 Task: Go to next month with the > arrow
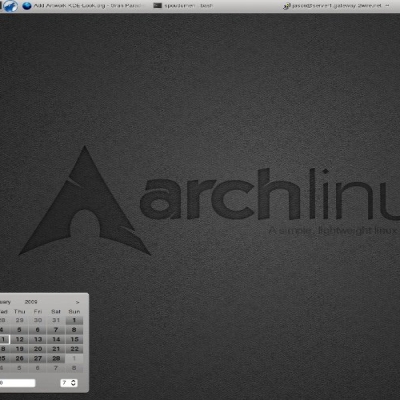click(77, 302)
